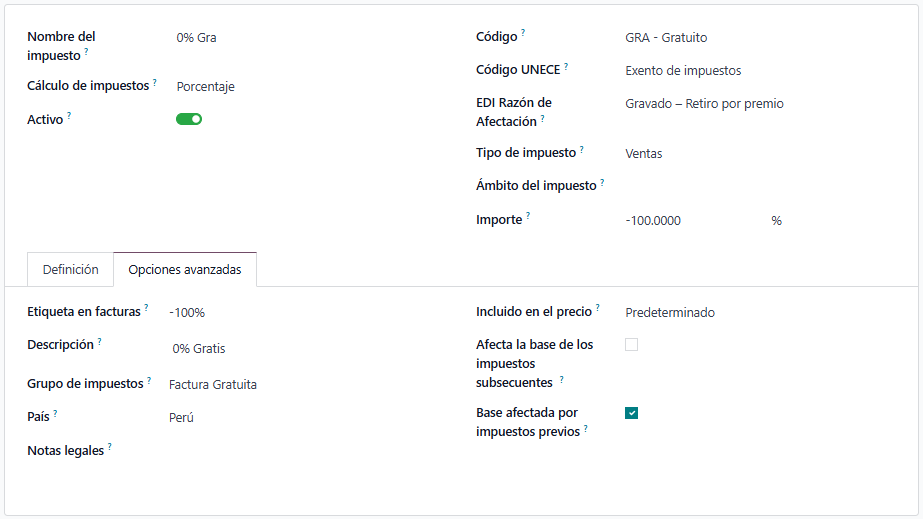This screenshot has width=923, height=519.
Task: Switch to the Definición tab
Action: coord(71,270)
